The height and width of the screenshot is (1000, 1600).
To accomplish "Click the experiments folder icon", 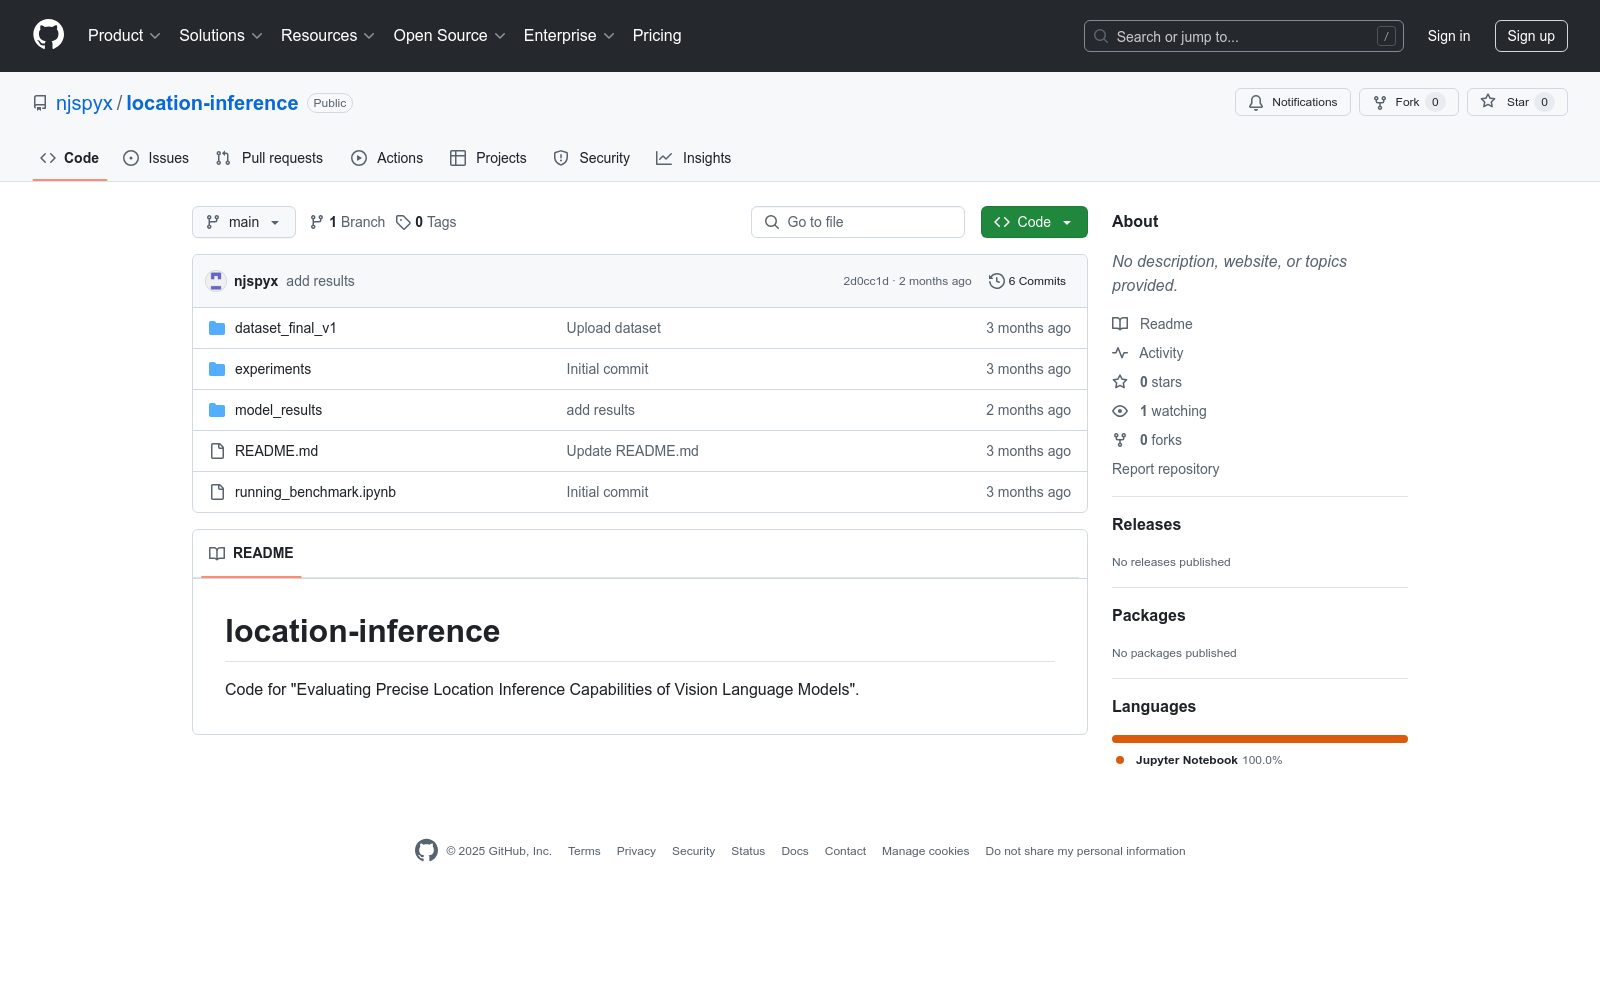I will (x=217, y=369).
